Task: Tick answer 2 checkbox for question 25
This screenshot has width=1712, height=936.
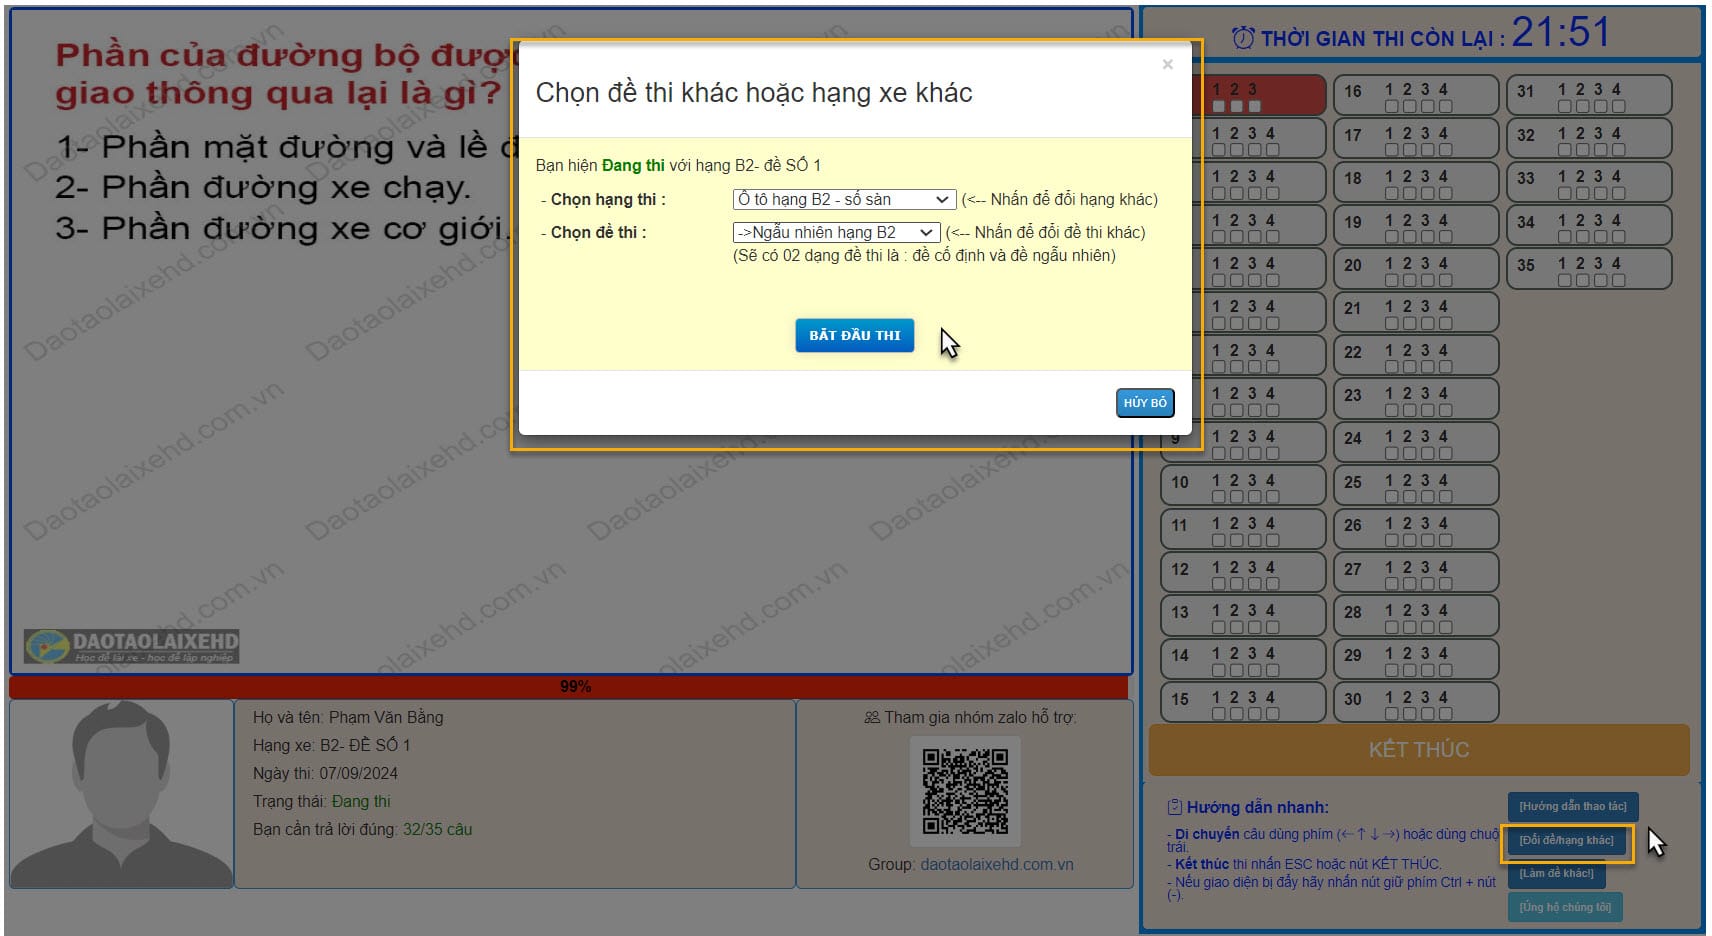Action: [1409, 498]
